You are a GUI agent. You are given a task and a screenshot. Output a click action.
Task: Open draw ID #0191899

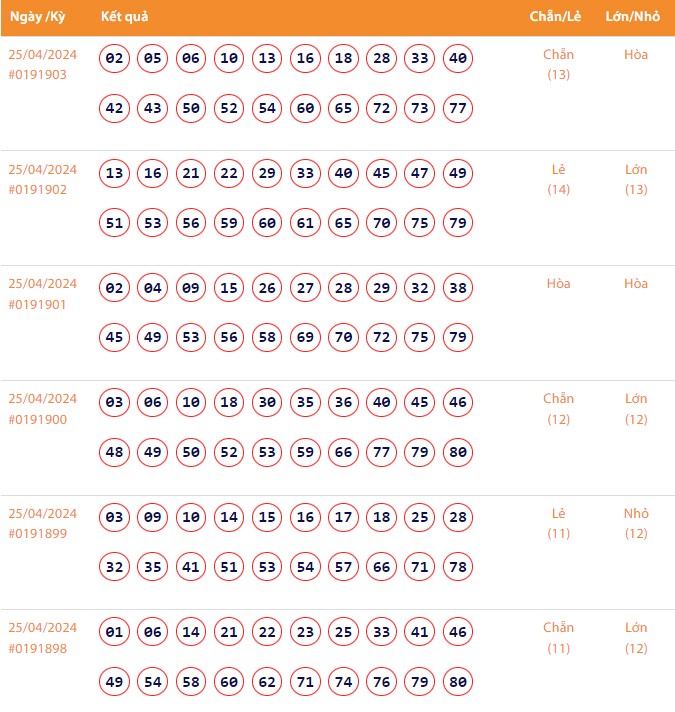point(38,534)
